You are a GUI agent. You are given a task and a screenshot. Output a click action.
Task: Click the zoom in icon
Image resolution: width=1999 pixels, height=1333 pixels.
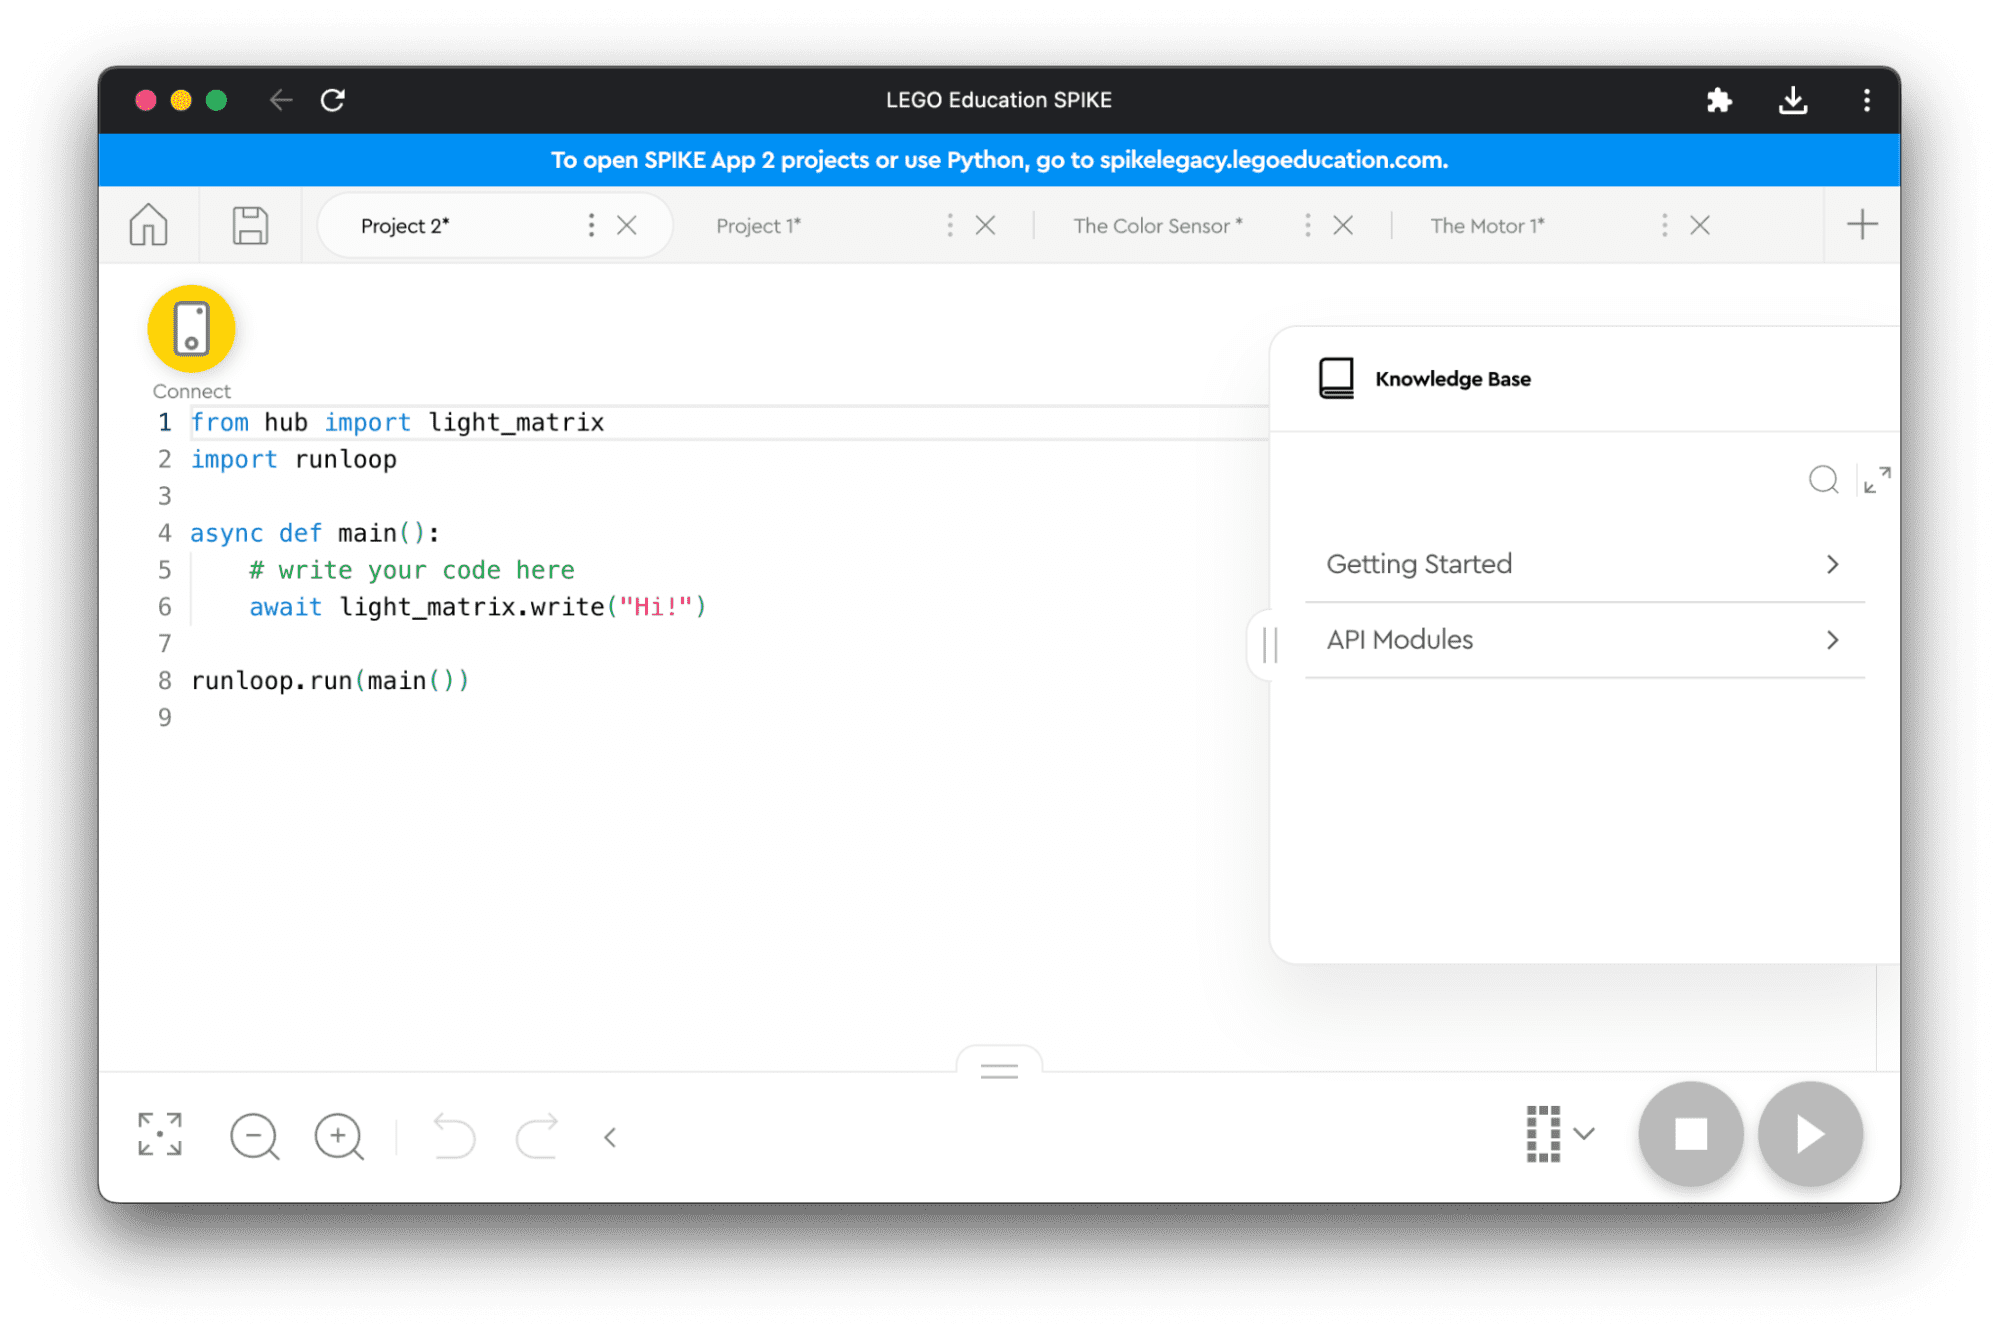(x=341, y=1134)
